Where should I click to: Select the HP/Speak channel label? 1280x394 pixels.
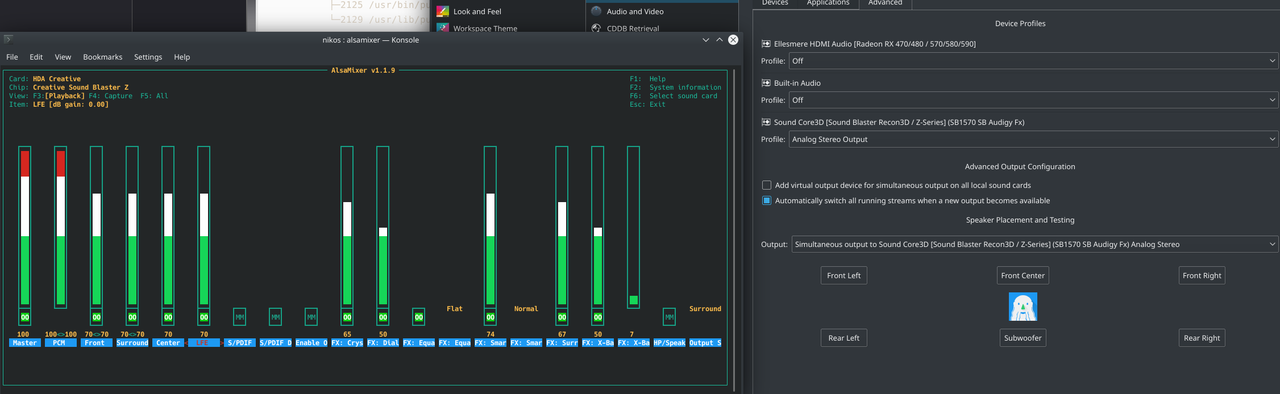pos(669,343)
